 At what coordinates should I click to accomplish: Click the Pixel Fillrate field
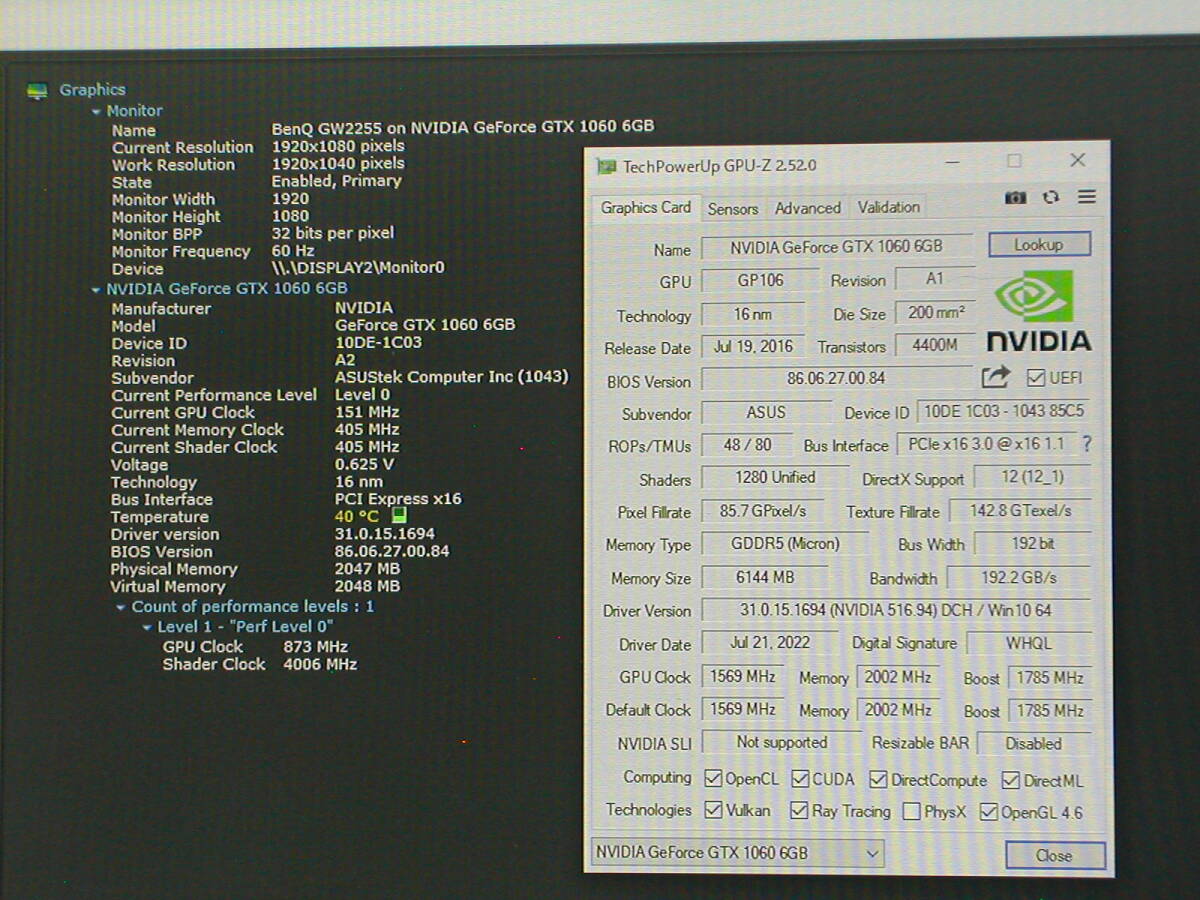click(763, 511)
